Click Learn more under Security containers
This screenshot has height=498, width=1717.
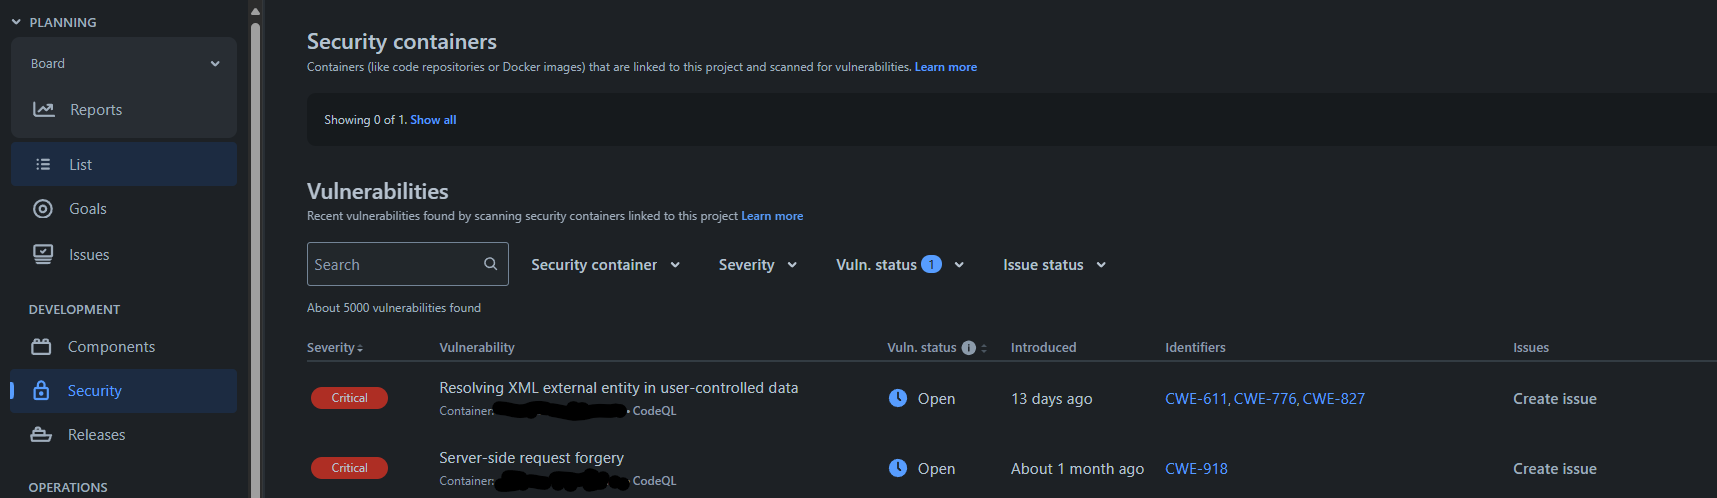coord(946,67)
